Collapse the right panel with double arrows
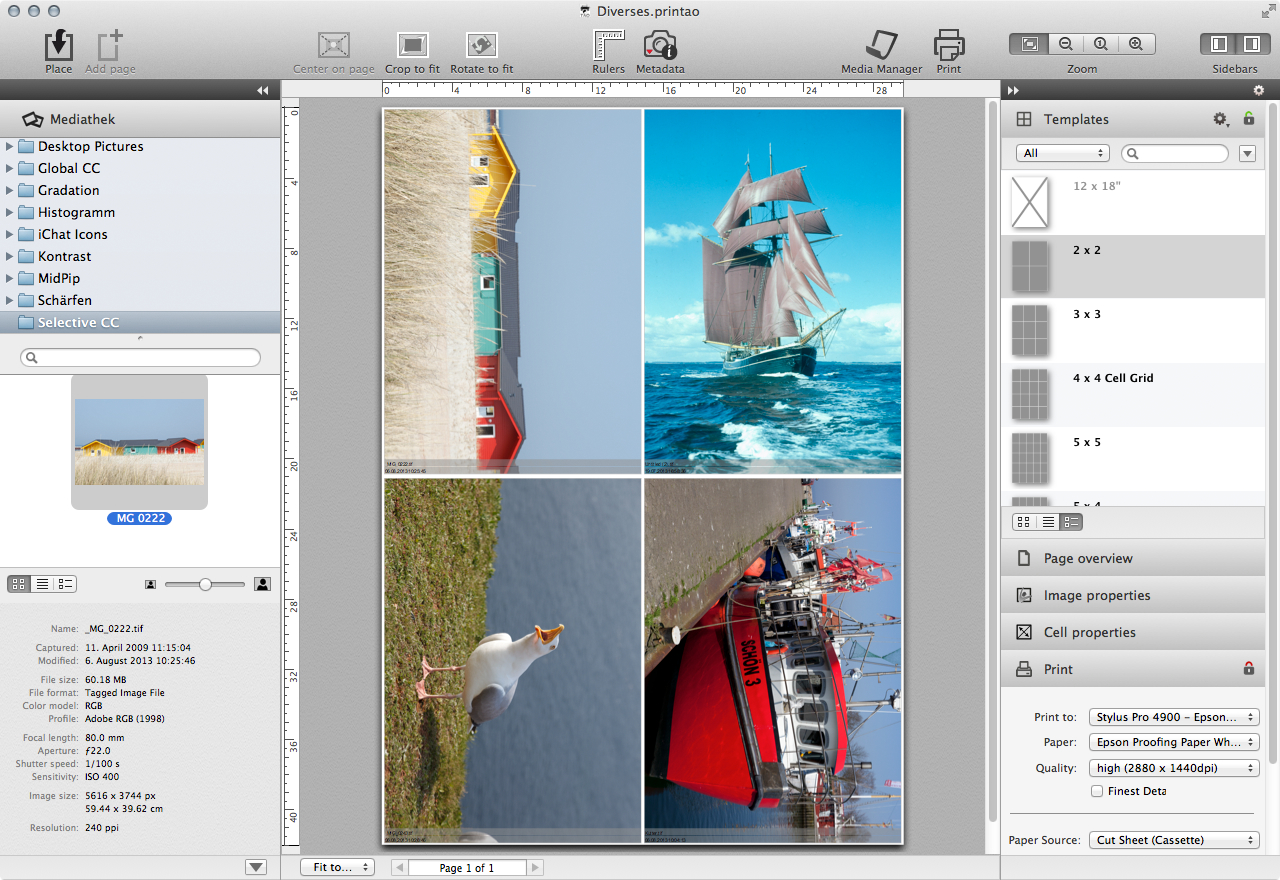 pyautogui.click(x=1013, y=90)
